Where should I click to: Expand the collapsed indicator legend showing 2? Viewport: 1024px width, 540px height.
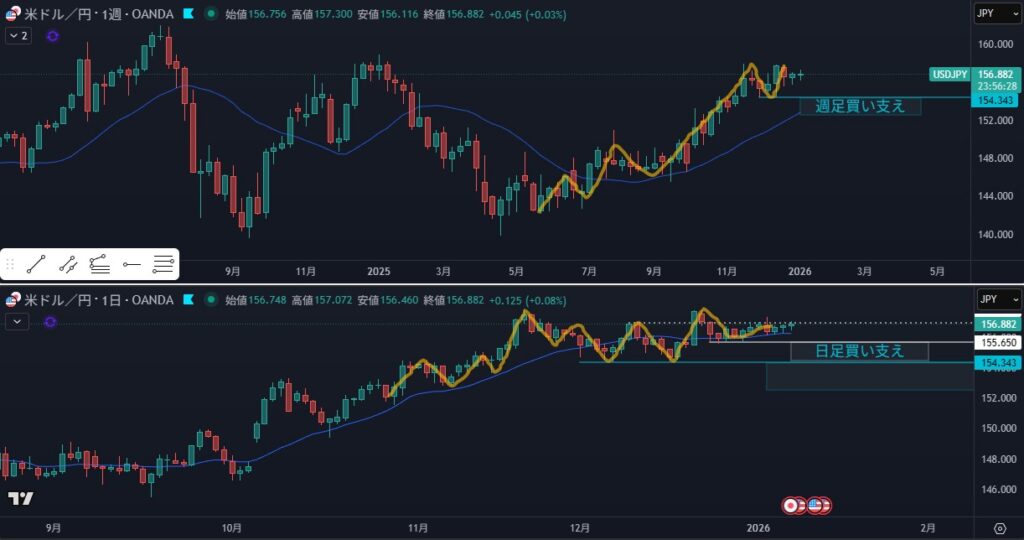point(18,35)
